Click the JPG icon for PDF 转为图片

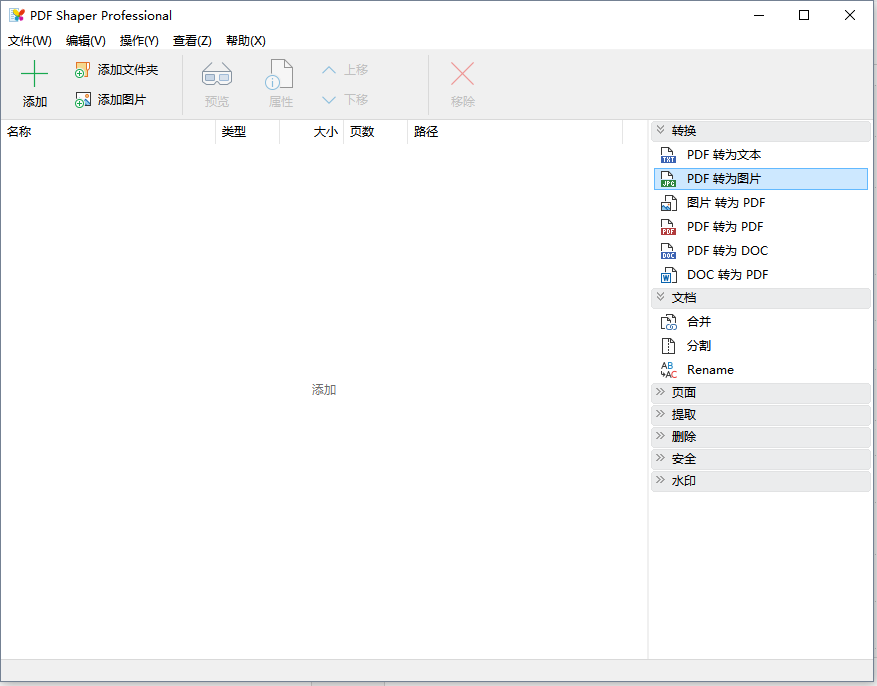click(x=668, y=179)
